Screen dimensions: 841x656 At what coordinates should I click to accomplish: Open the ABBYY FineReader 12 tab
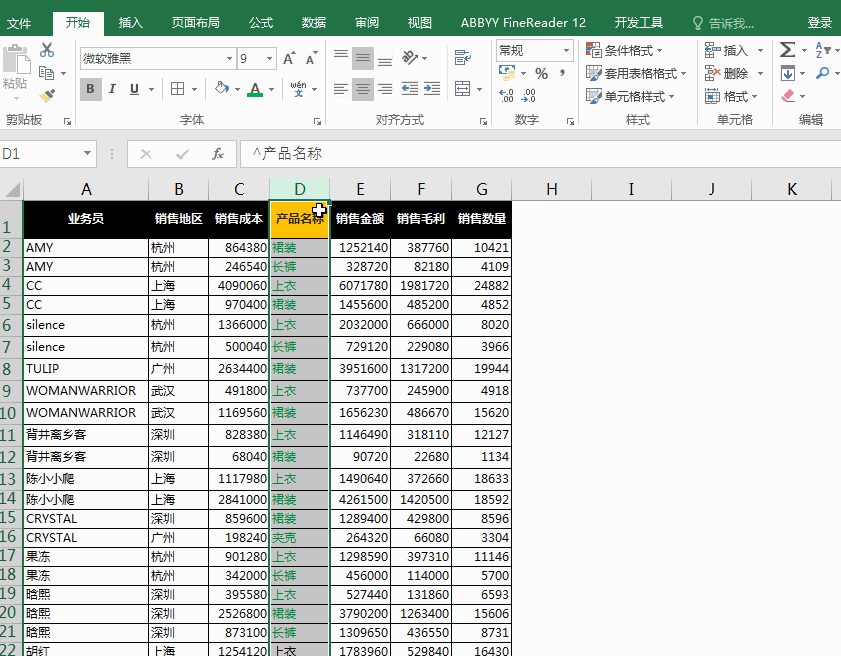pyautogui.click(x=523, y=23)
